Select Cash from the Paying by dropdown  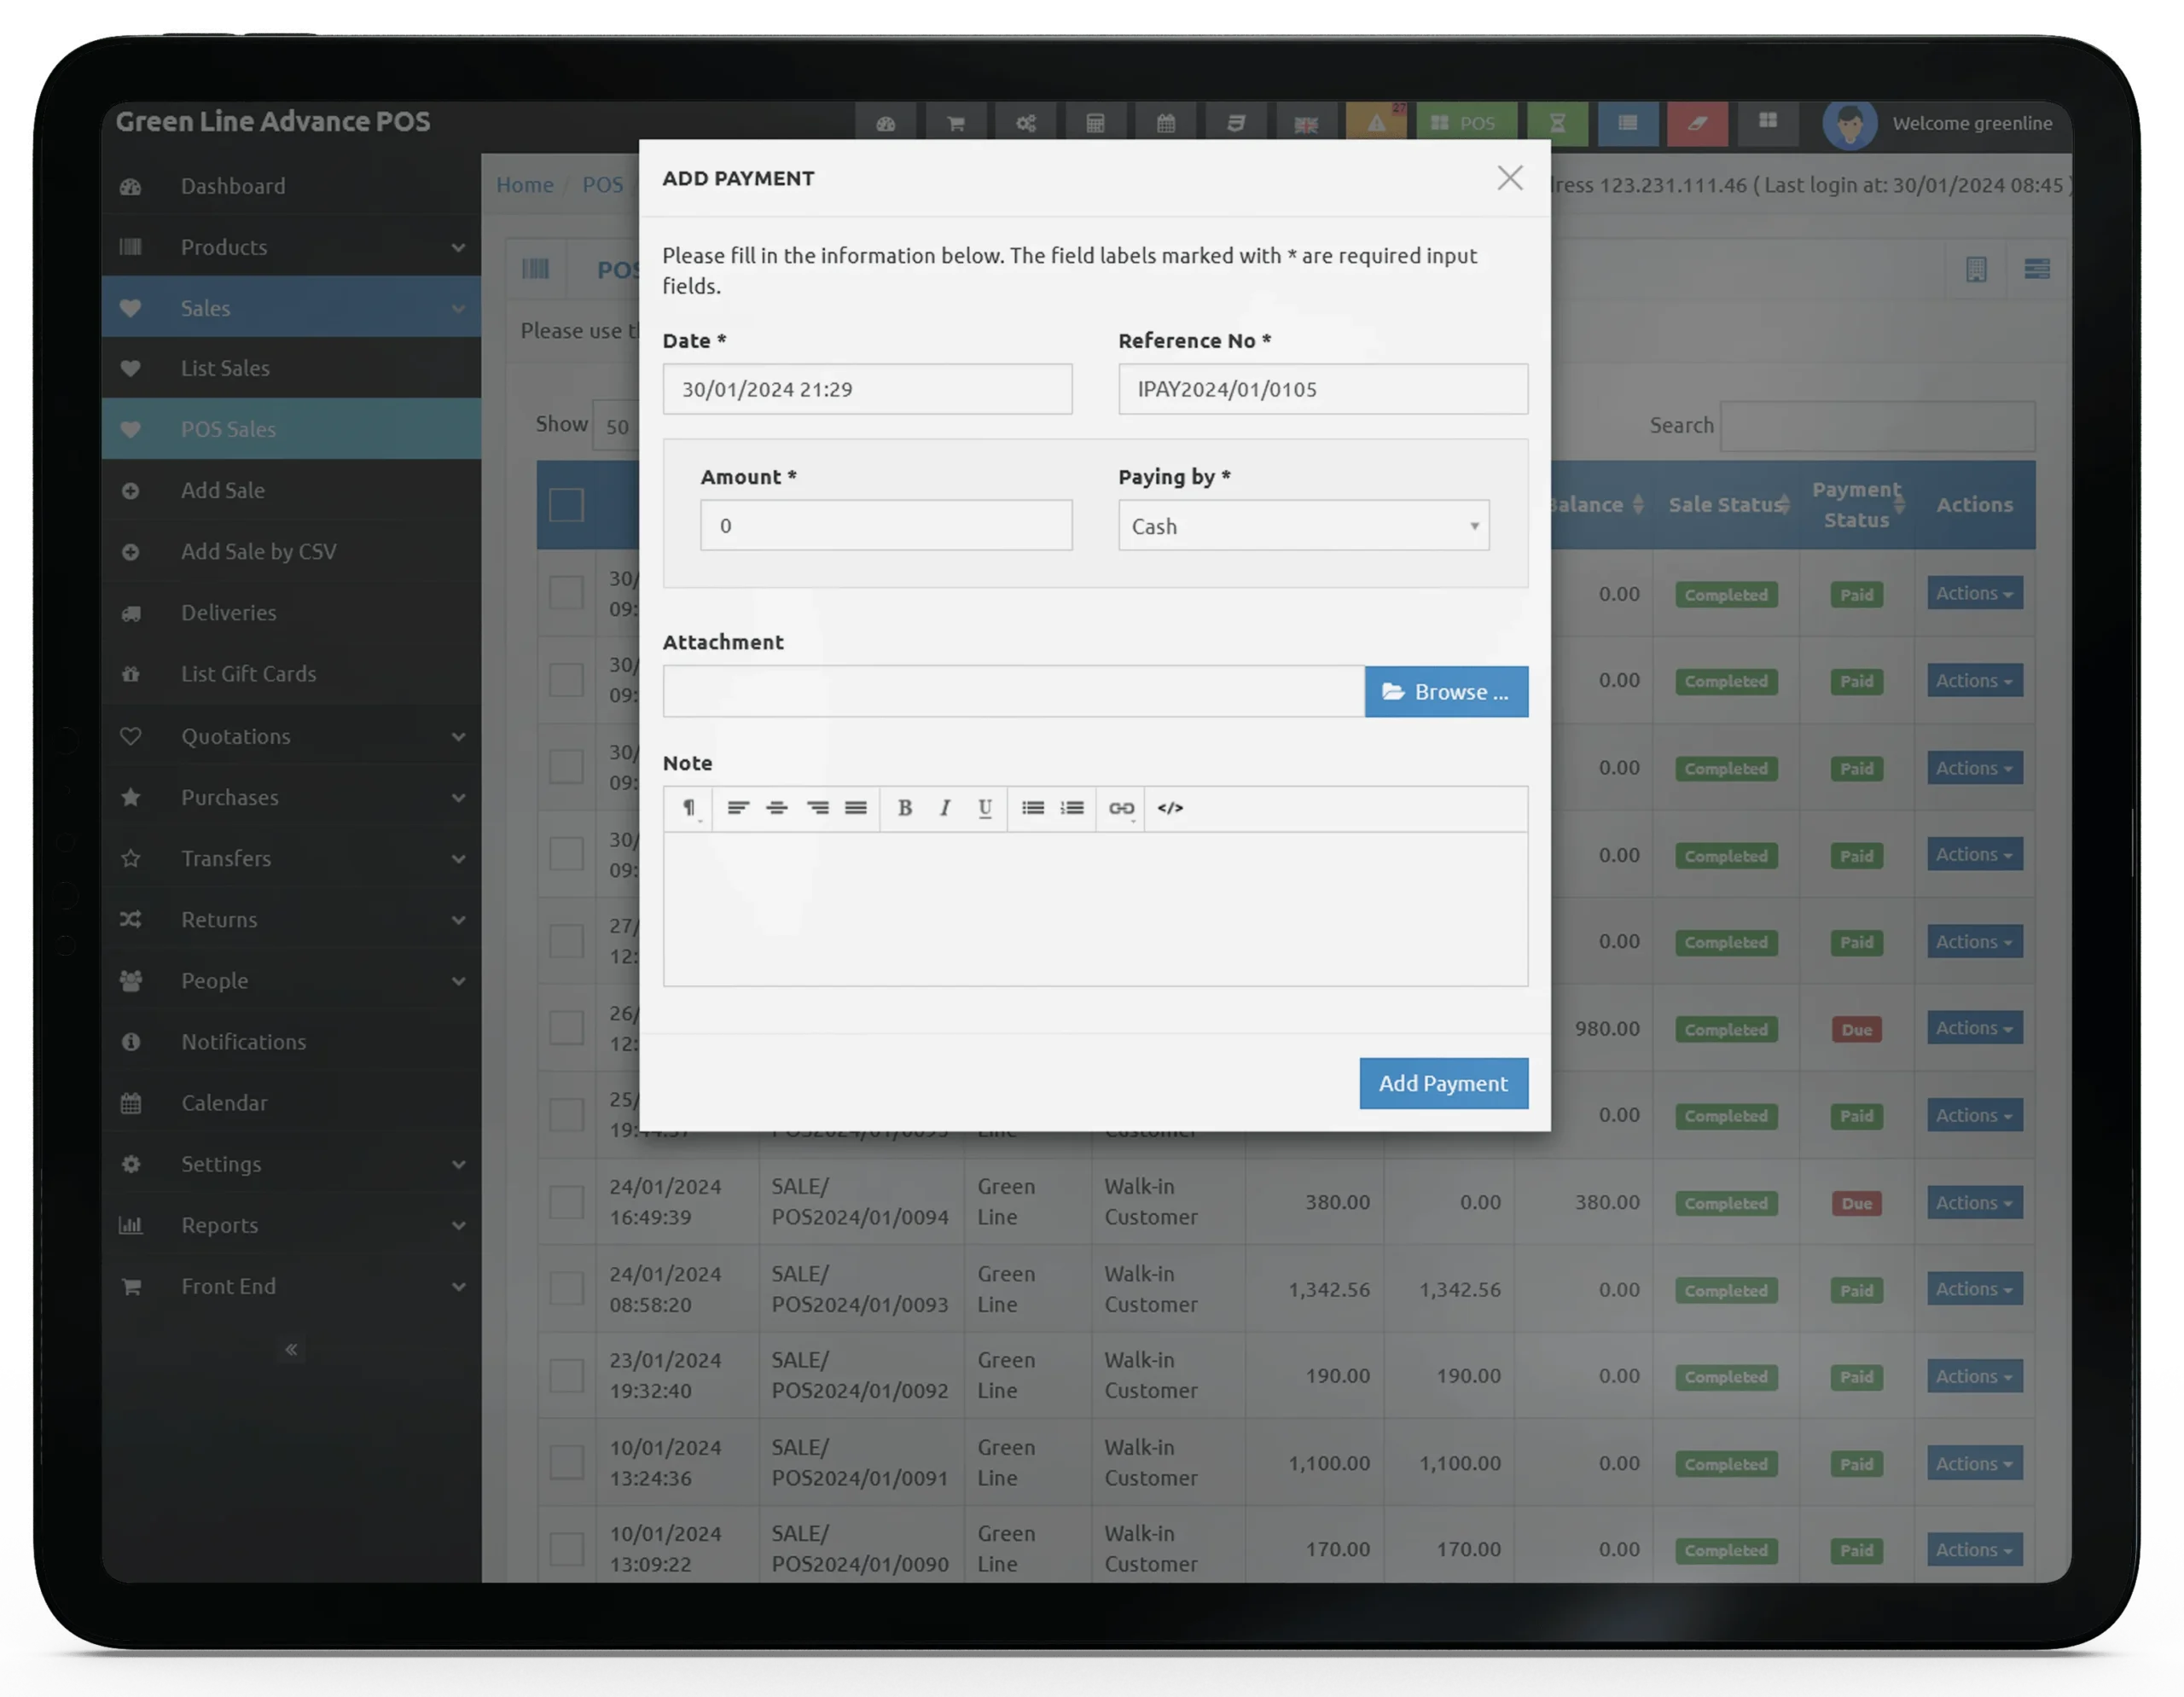point(1303,525)
